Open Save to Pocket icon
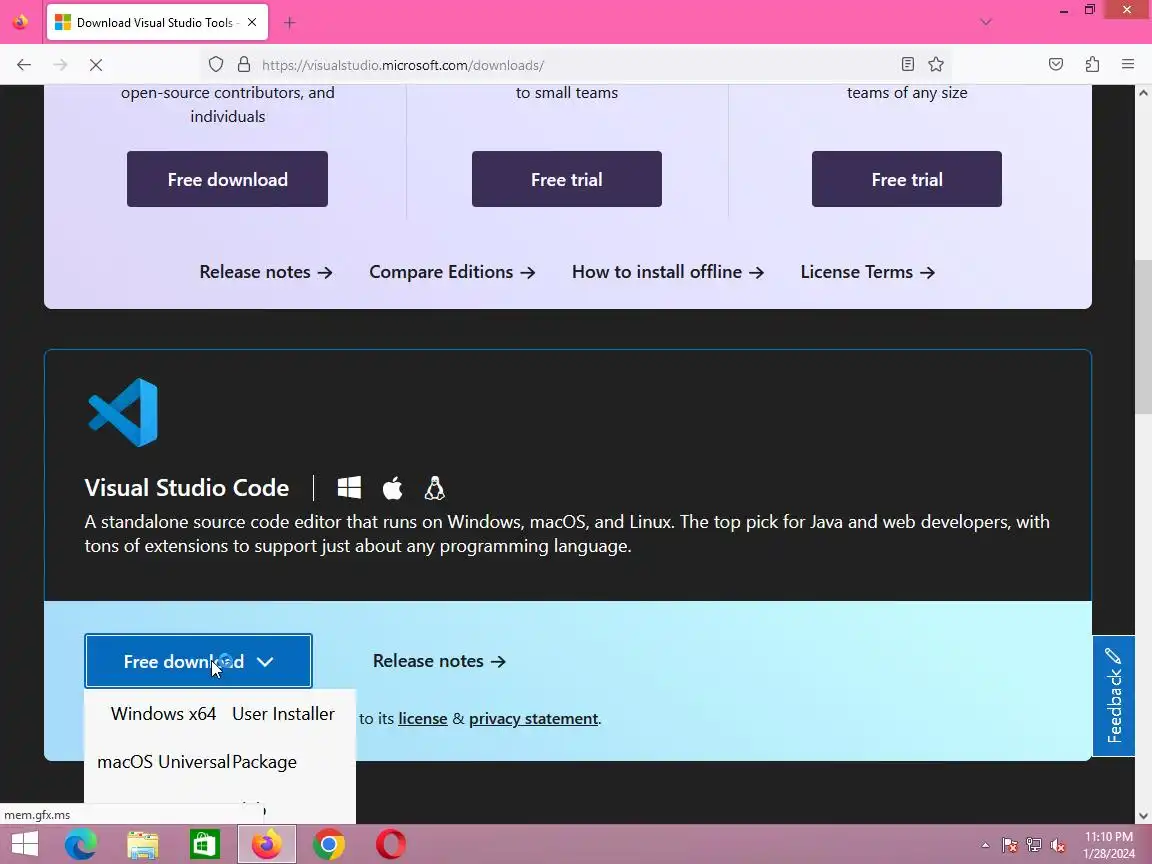Image resolution: width=1152 pixels, height=864 pixels. click(x=1056, y=65)
